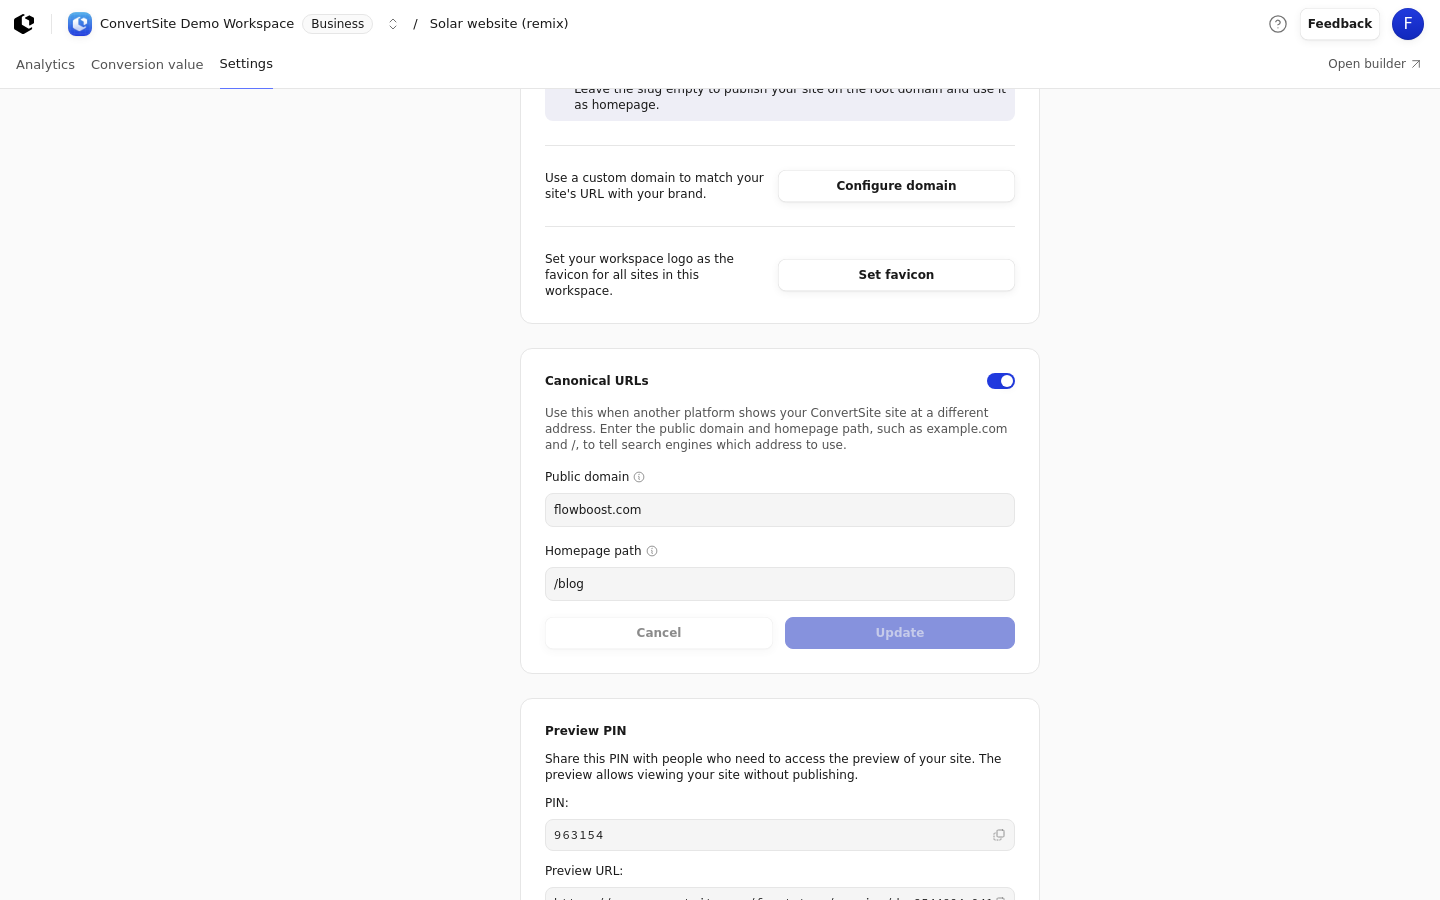Viewport: 1440px width, 900px height.
Task: Click the Preview URL label
Action: [x=584, y=871]
